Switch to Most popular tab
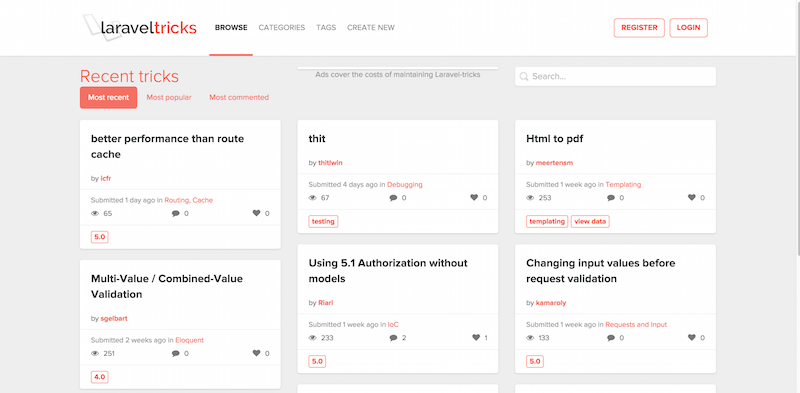This screenshot has height=393, width=800. point(169,97)
